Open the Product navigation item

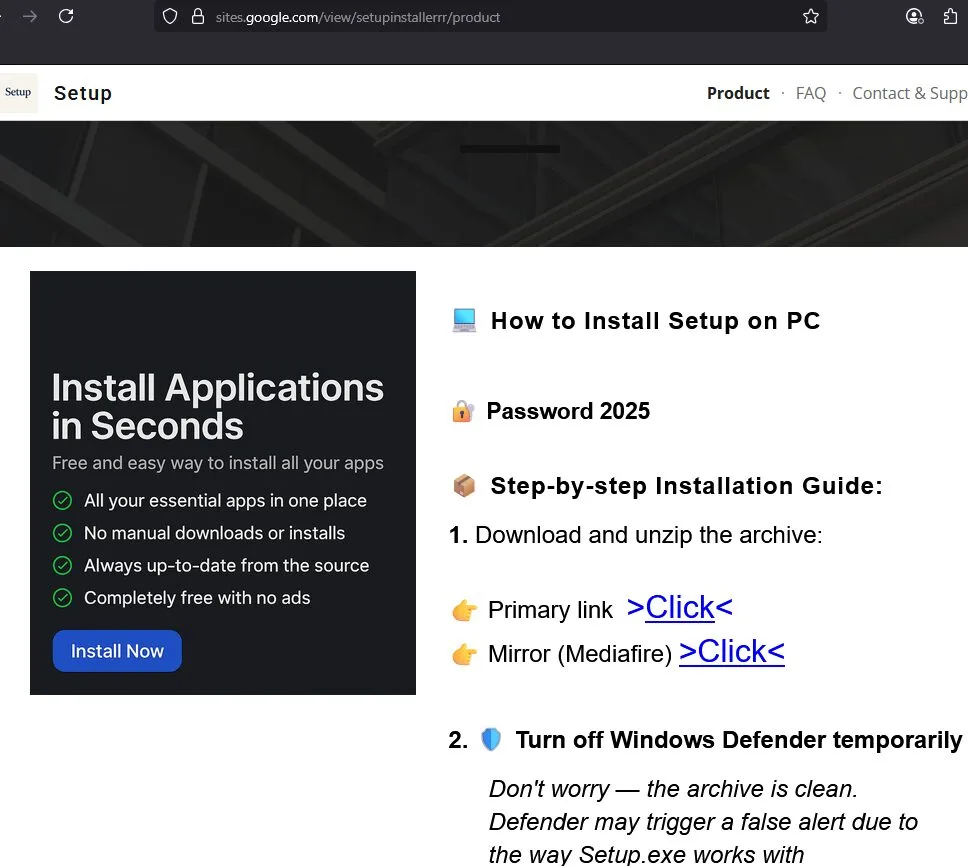click(x=738, y=93)
